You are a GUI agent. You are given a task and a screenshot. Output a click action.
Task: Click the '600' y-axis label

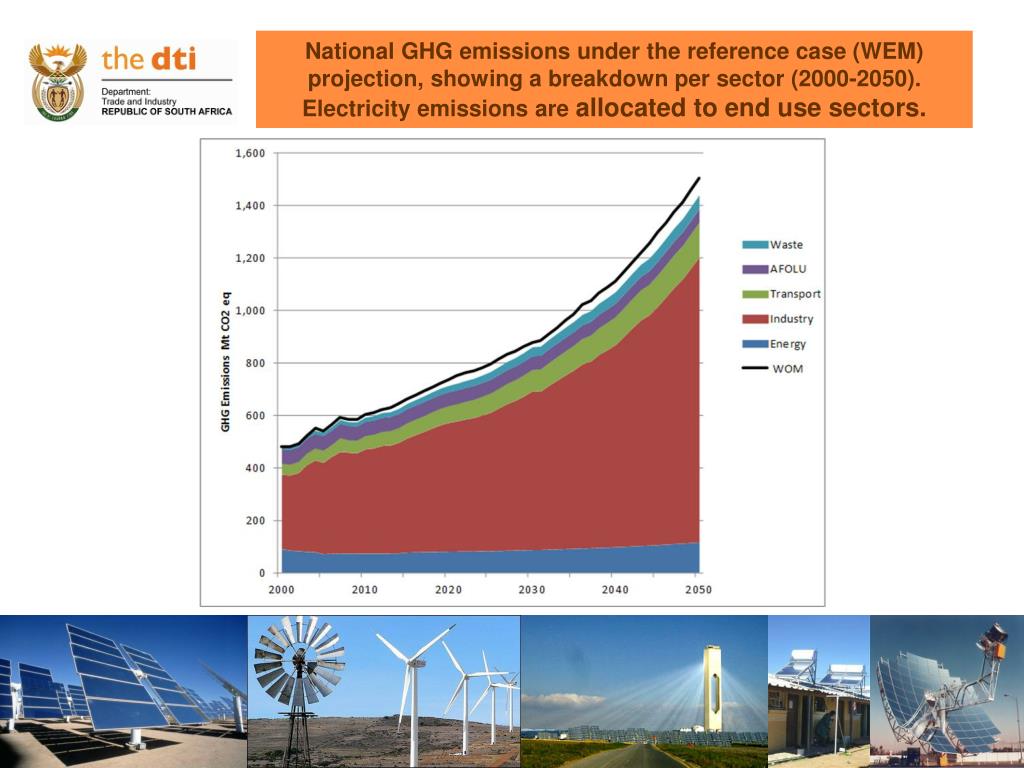coord(255,416)
